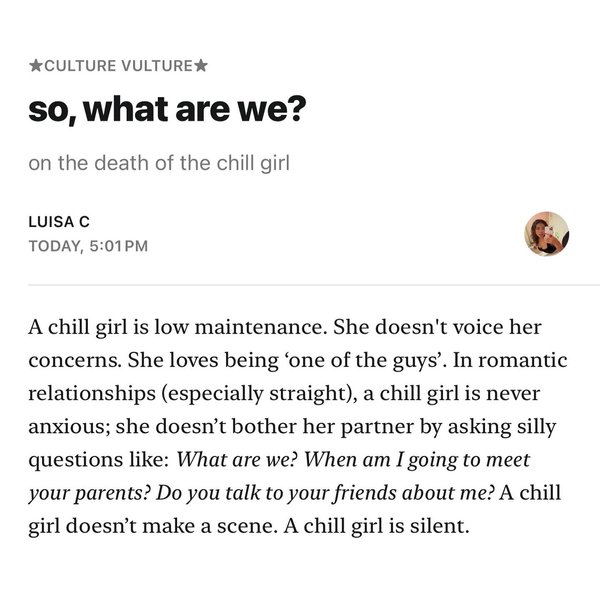Open the author's round profile photo
This screenshot has width=600, height=600.
[547, 234]
